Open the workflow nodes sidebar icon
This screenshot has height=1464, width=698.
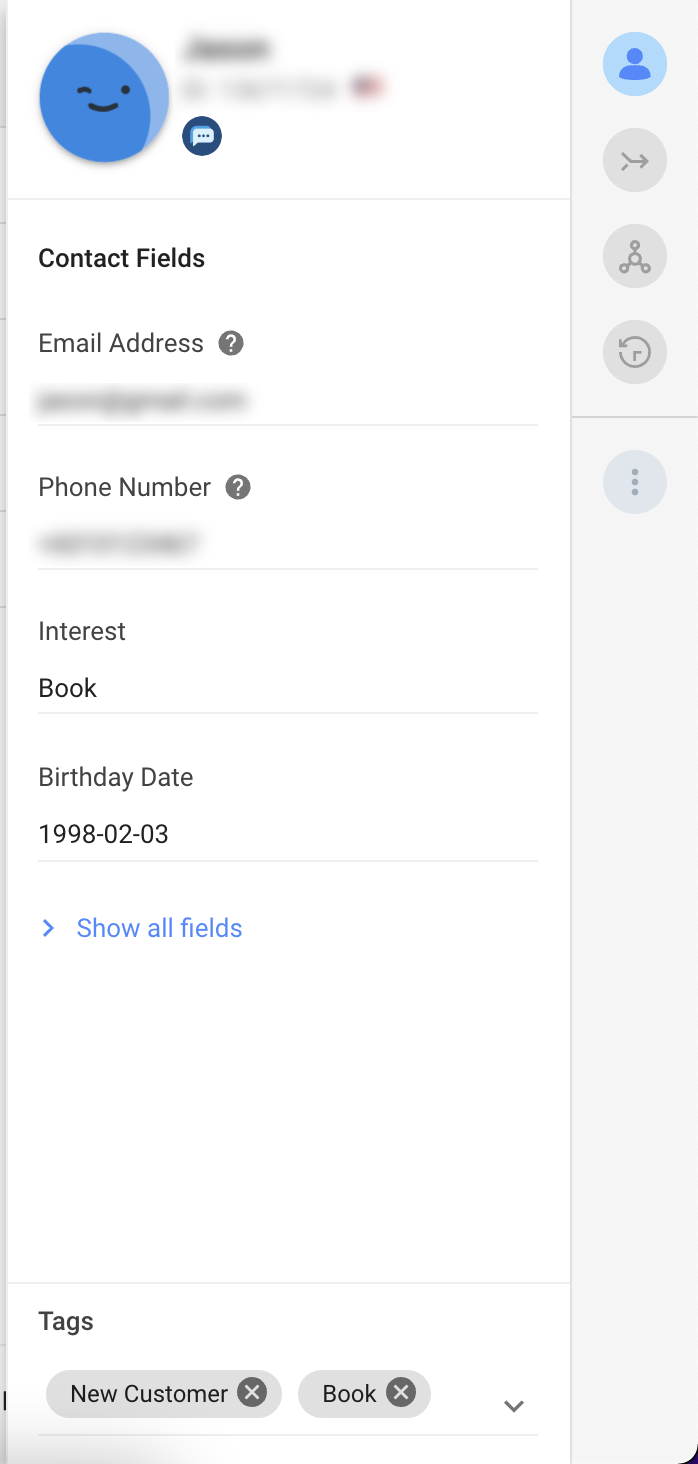634,257
